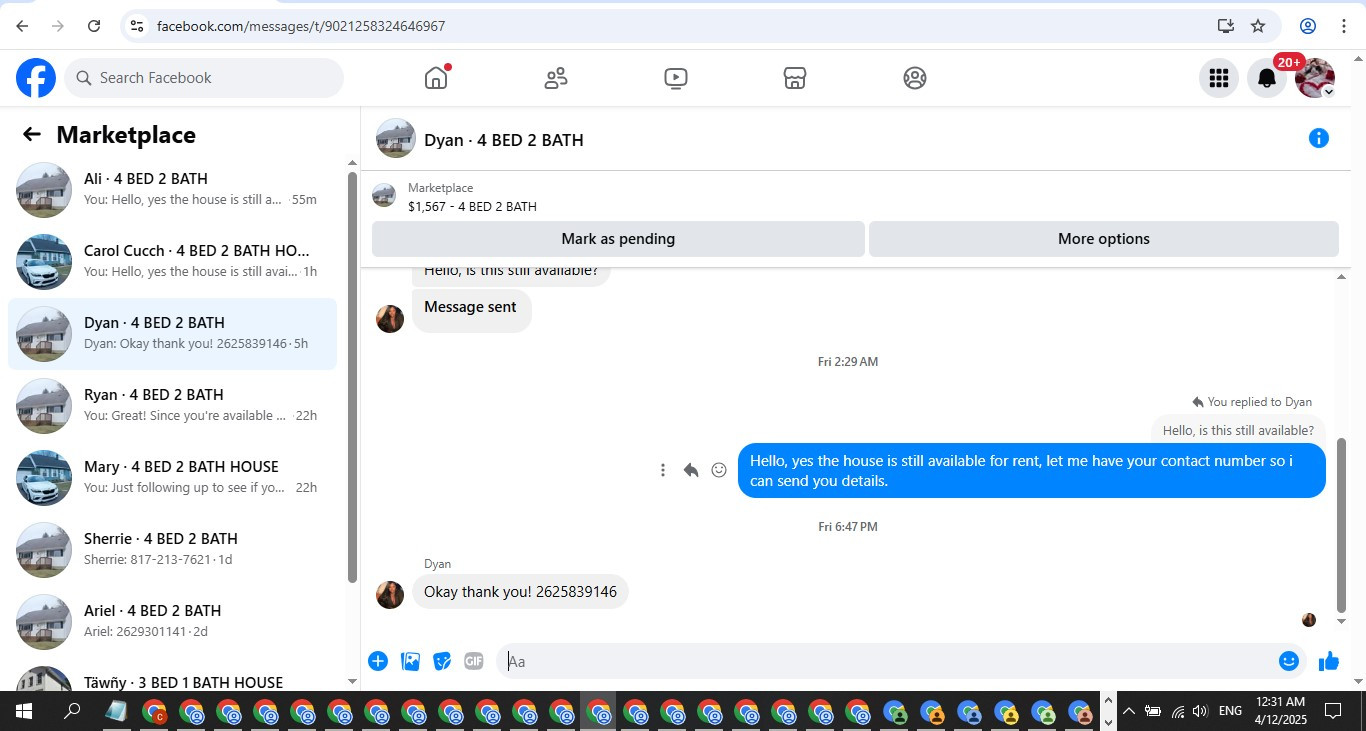Image resolution: width=1366 pixels, height=731 pixels.
Task: Switch input language via ENG indicator
Action: tap(1230, 712)
